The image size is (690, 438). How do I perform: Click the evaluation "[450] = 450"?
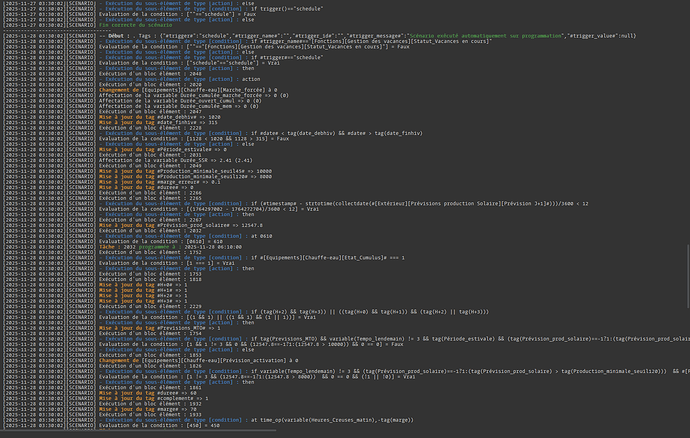pyautogui.click(x=159, y=426)
